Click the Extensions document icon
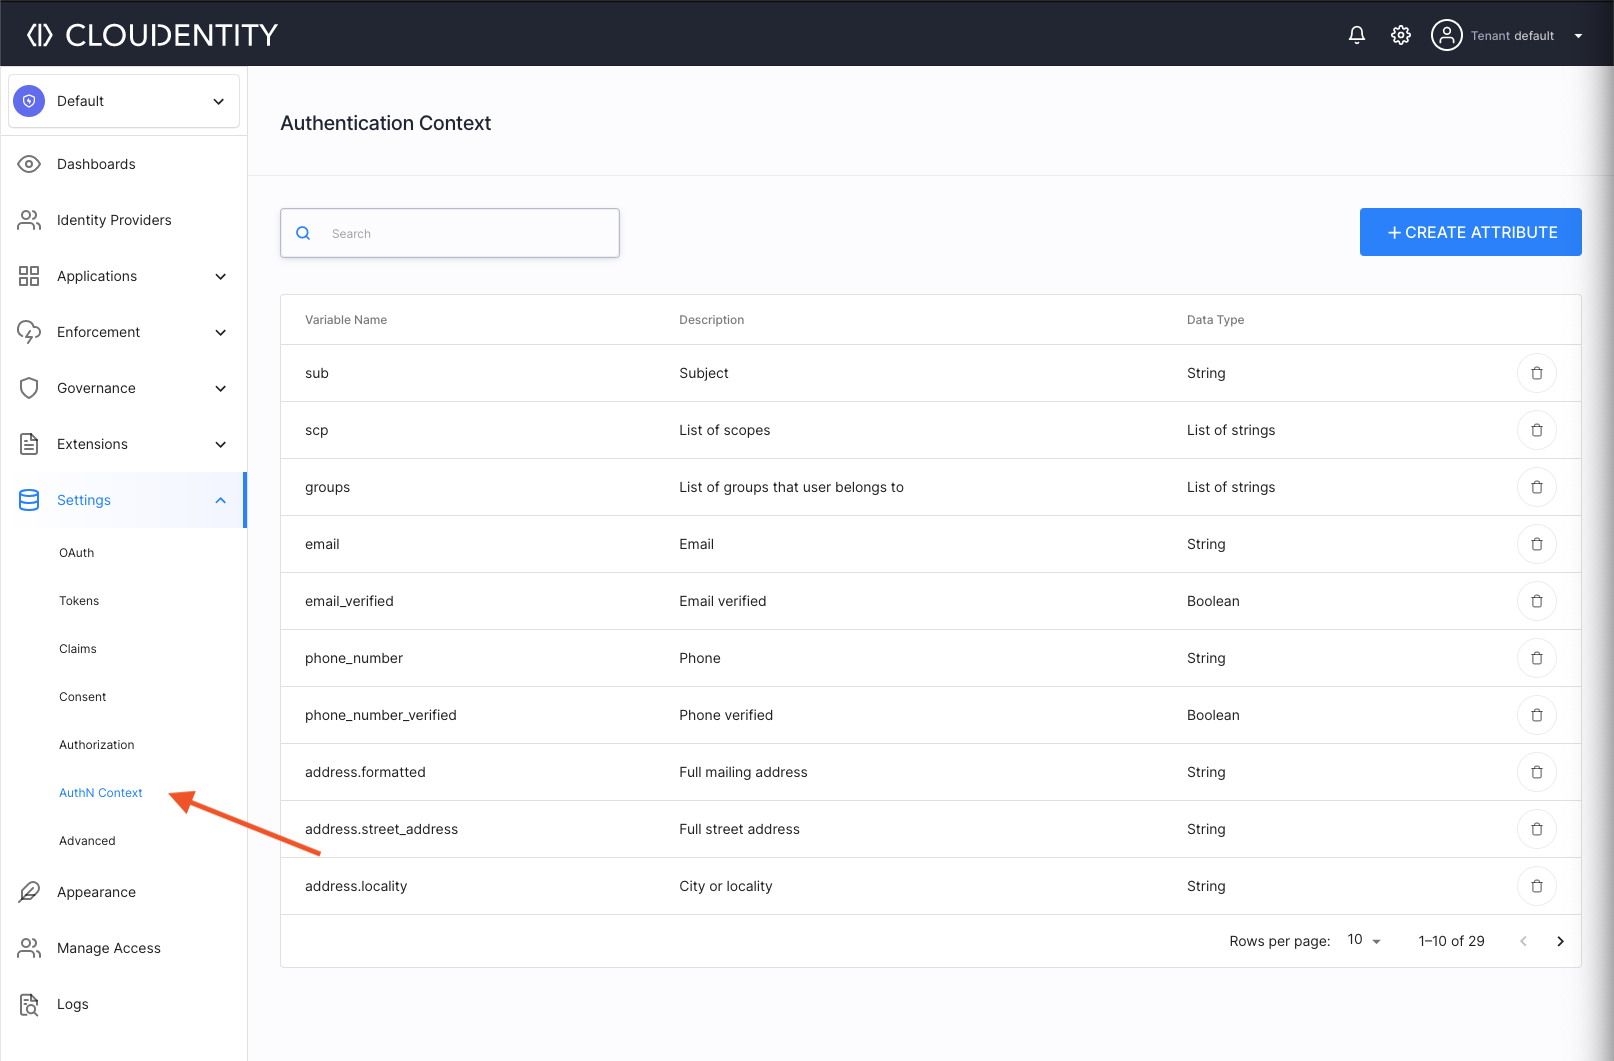1614x1061 pixels. coord(29,444)
